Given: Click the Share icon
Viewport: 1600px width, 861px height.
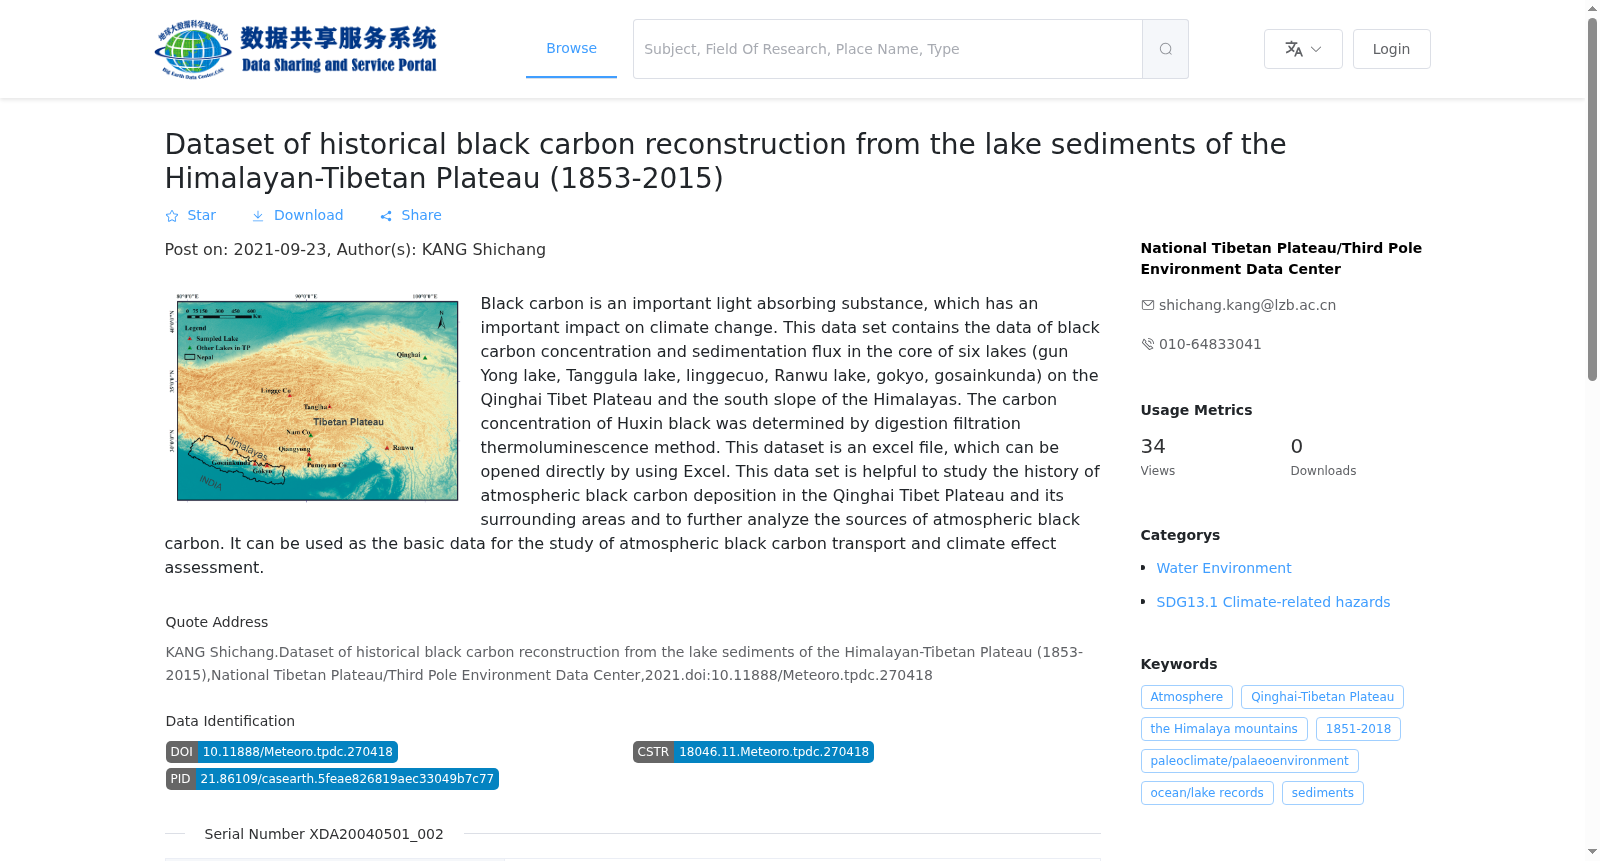Looking at the screenshot, I should [x=386, y=216].
